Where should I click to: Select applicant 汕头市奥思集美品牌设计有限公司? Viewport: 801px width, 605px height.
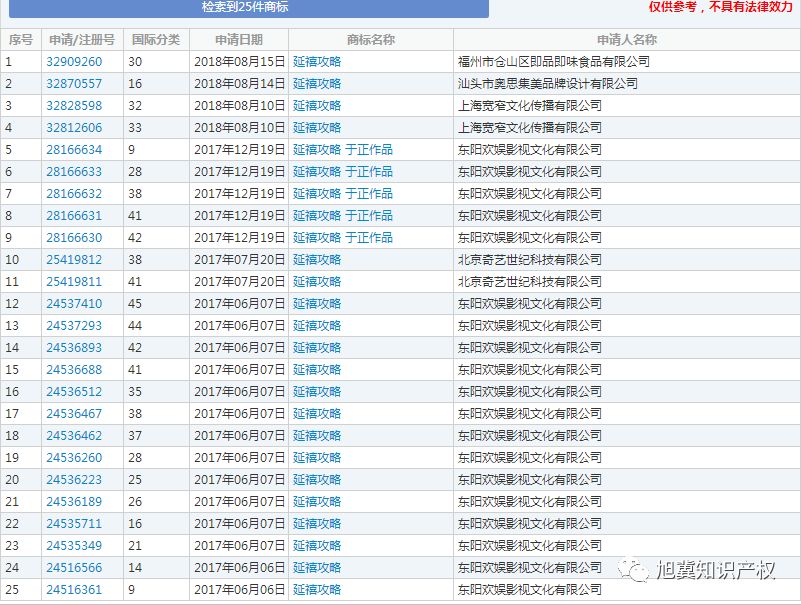pyautogui.click(x=548, y=84)
